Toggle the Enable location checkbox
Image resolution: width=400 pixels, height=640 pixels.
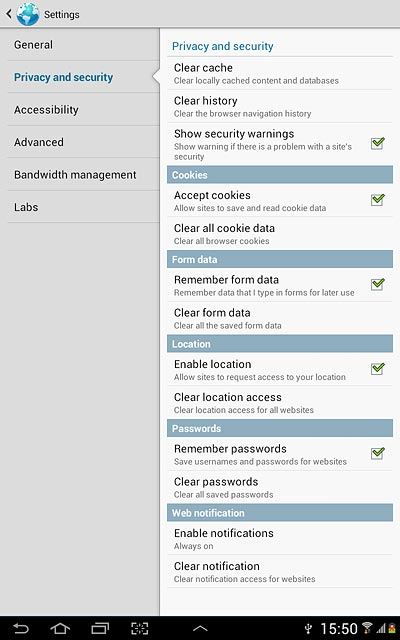point(378,369)
